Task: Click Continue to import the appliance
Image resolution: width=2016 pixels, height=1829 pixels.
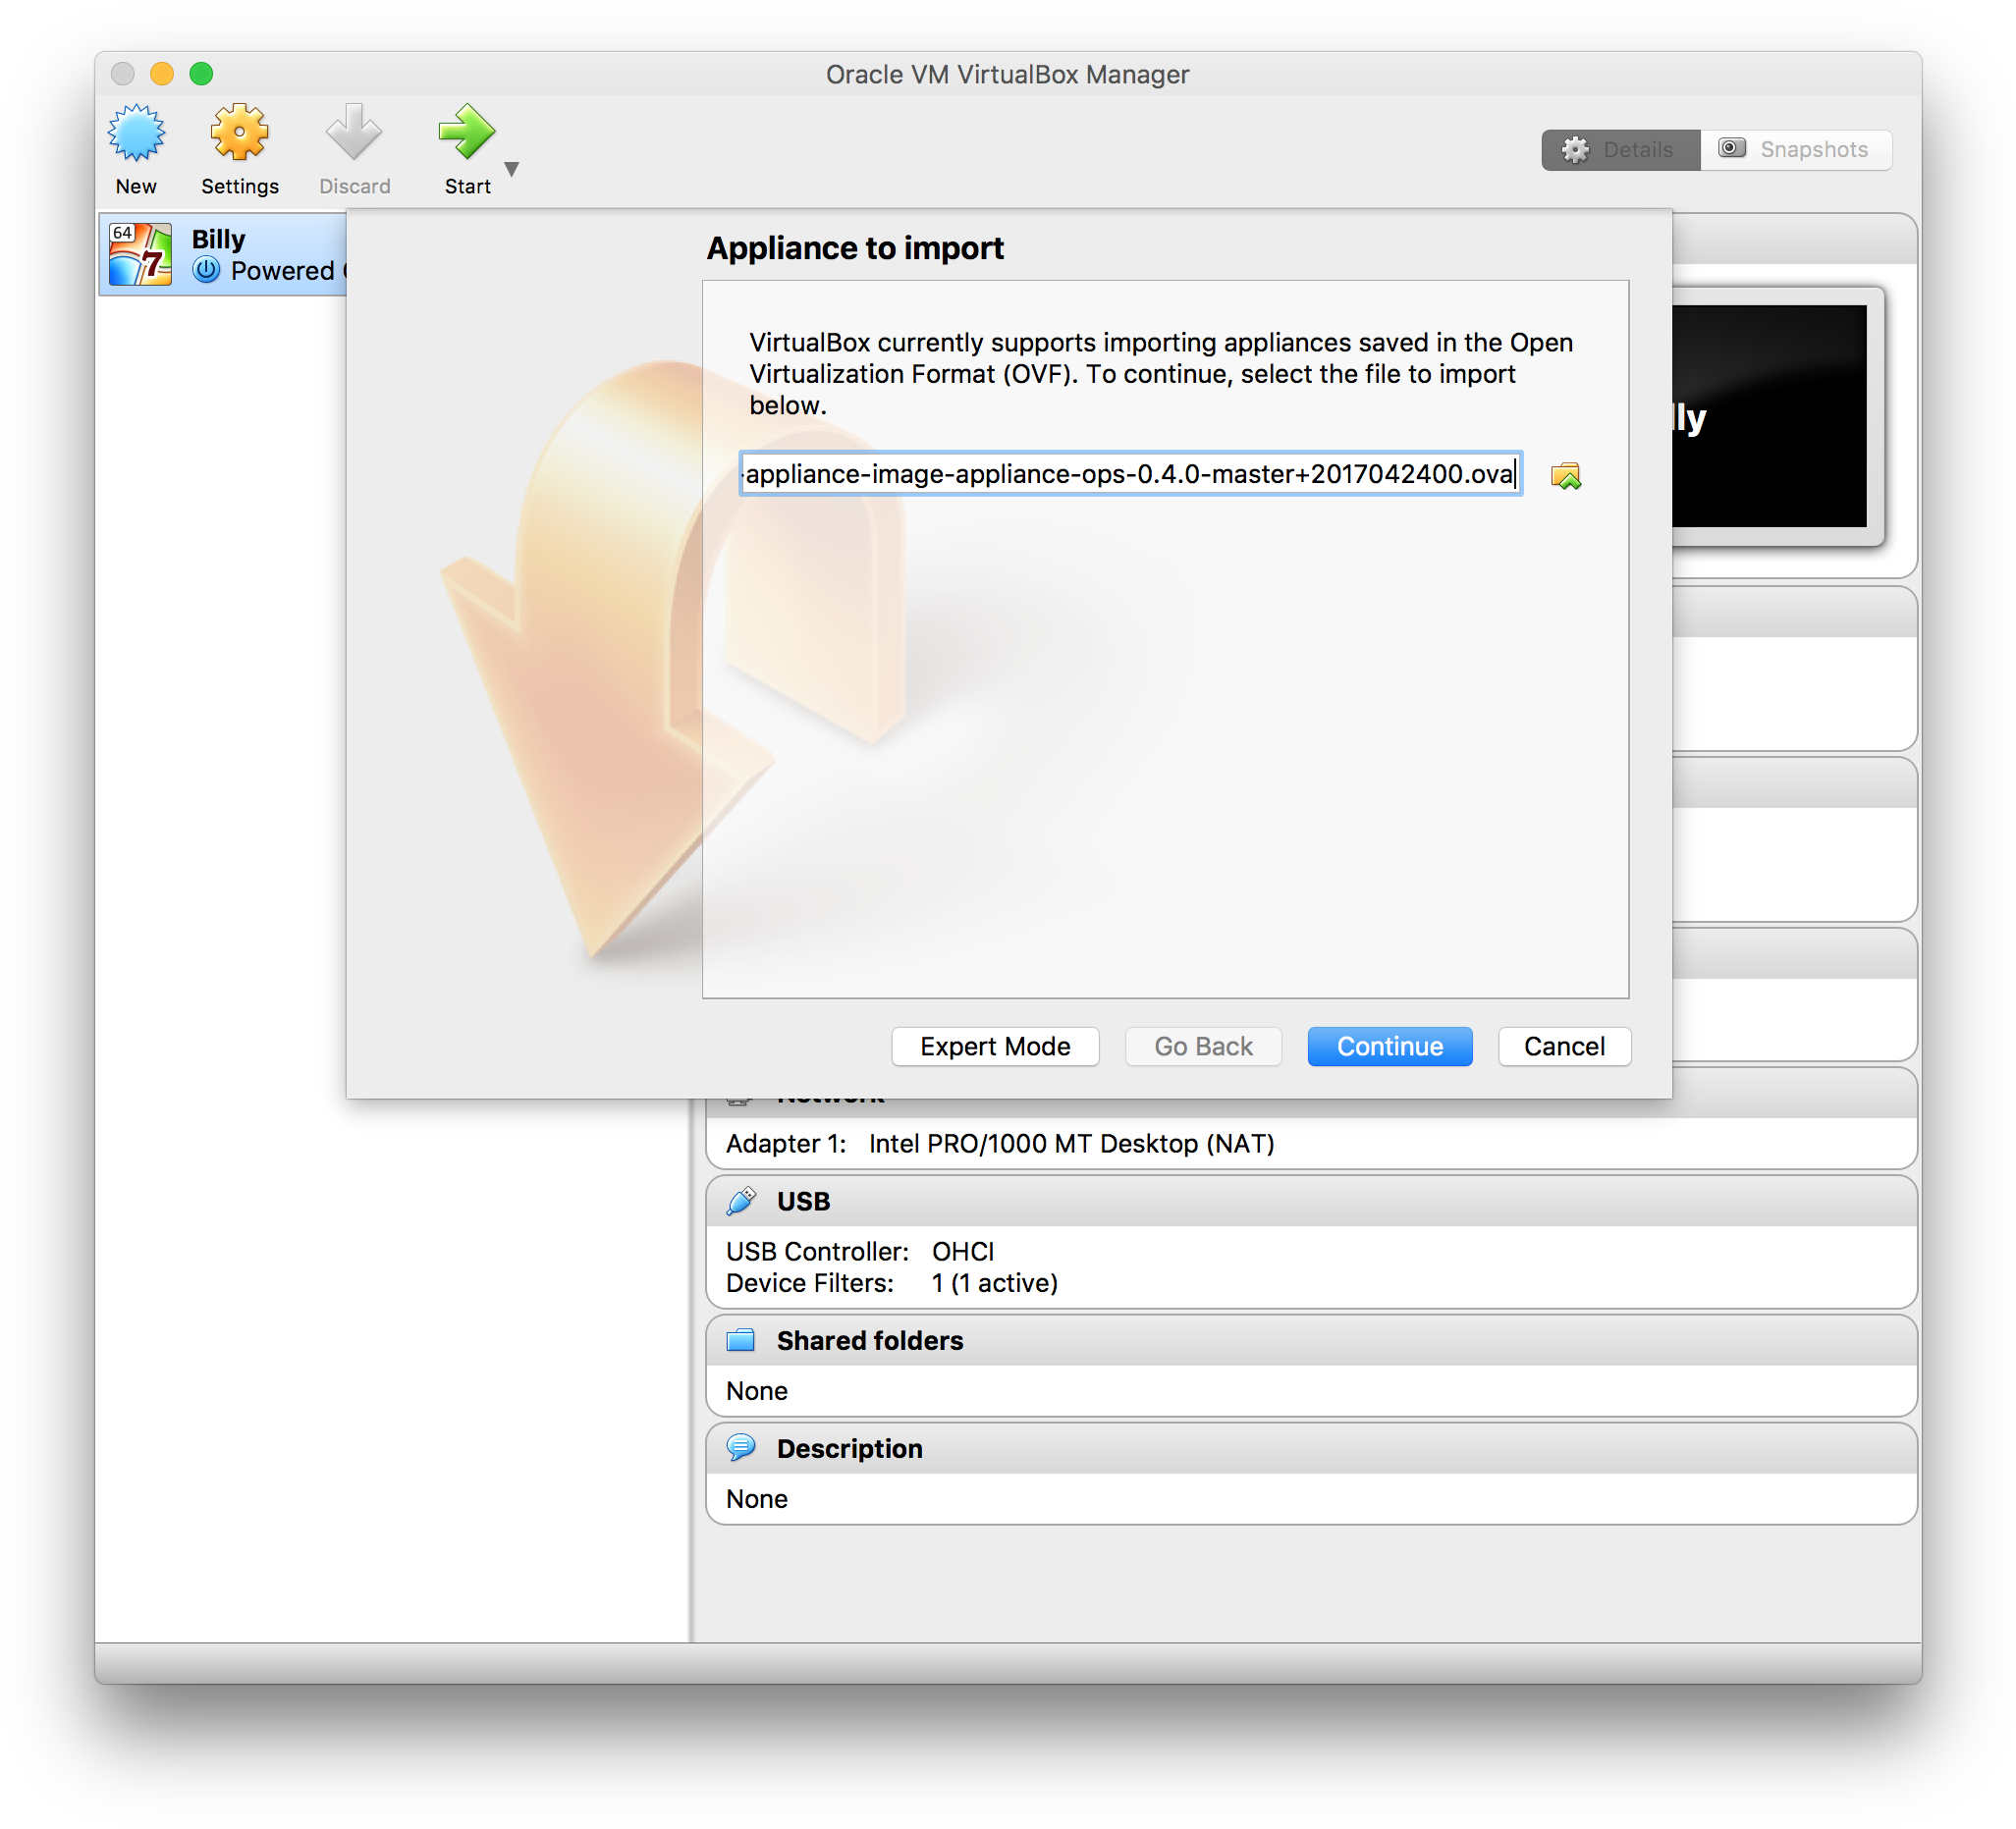Action: tap(1389, 1046)
